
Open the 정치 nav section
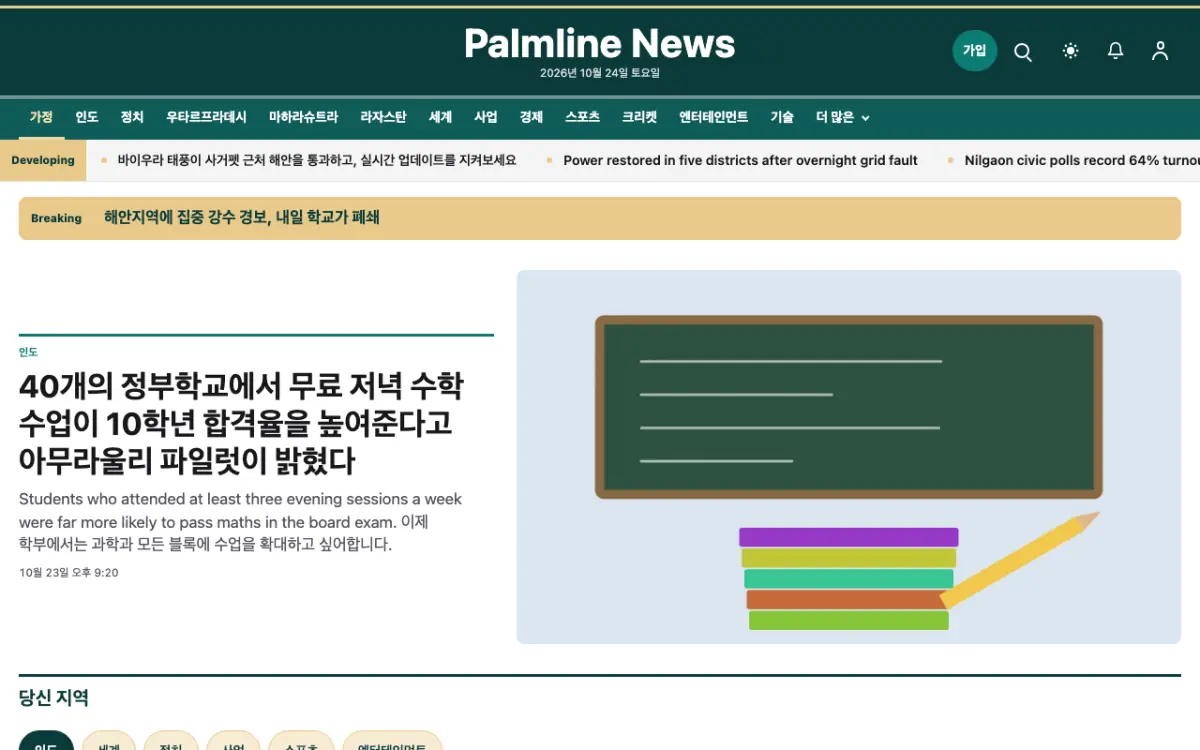(x=132, y=117)
